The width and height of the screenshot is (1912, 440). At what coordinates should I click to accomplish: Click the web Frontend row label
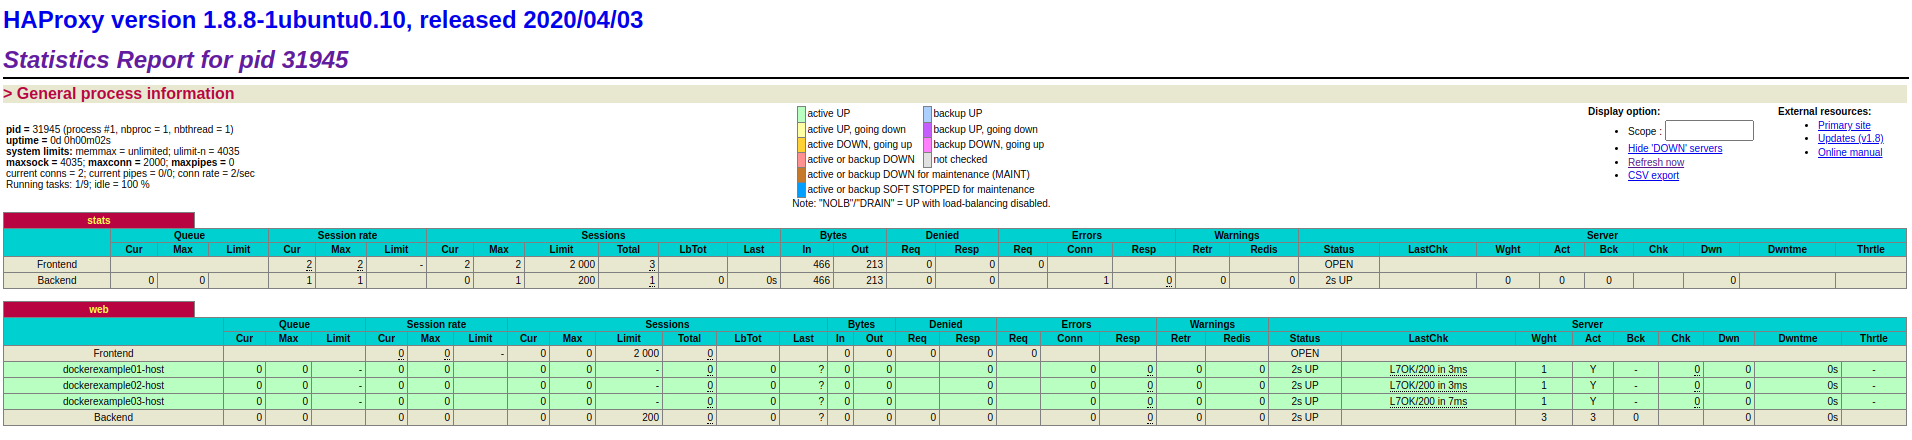click(113, 353)
